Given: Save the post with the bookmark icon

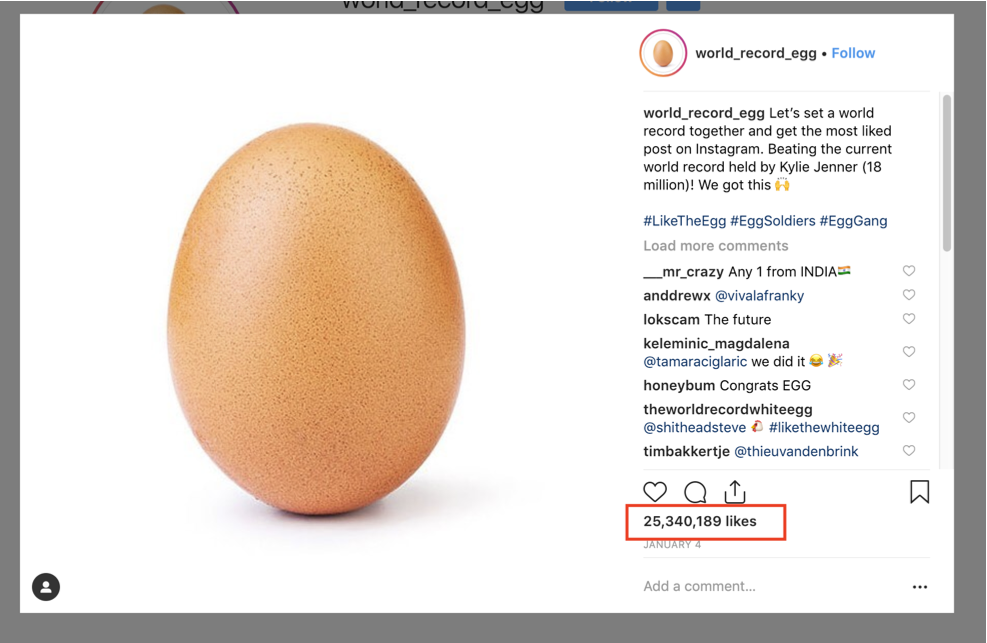Looking at the screenshot, I should 919,491.
